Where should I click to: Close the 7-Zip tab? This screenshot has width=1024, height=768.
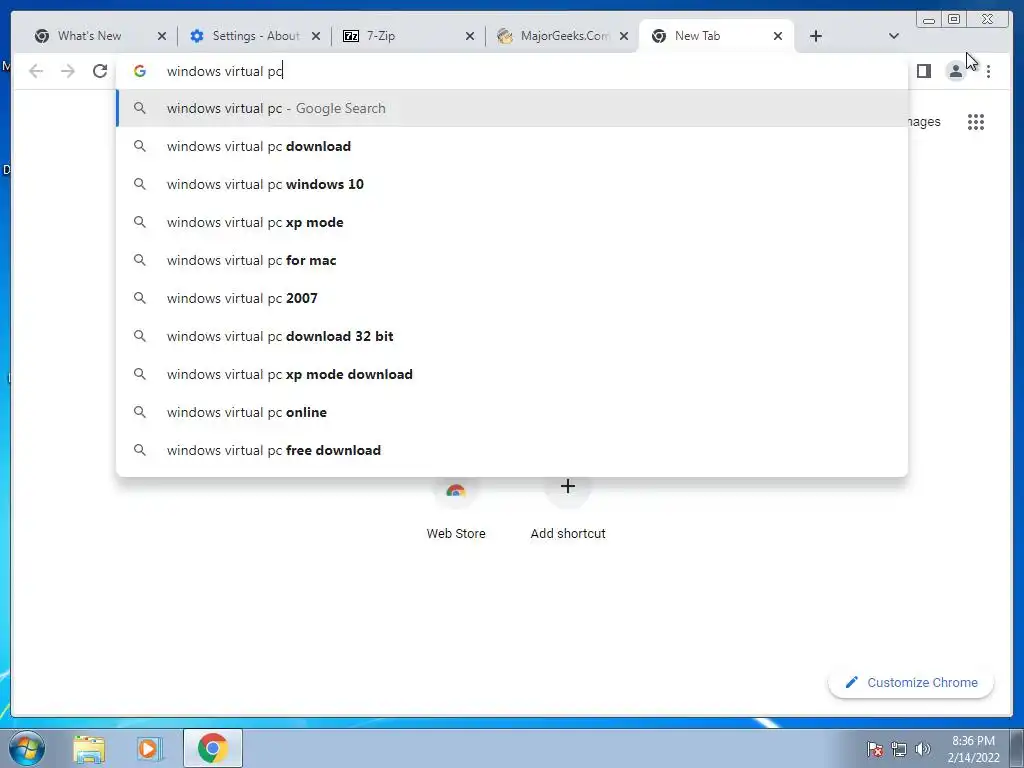(x=470, y=36)
